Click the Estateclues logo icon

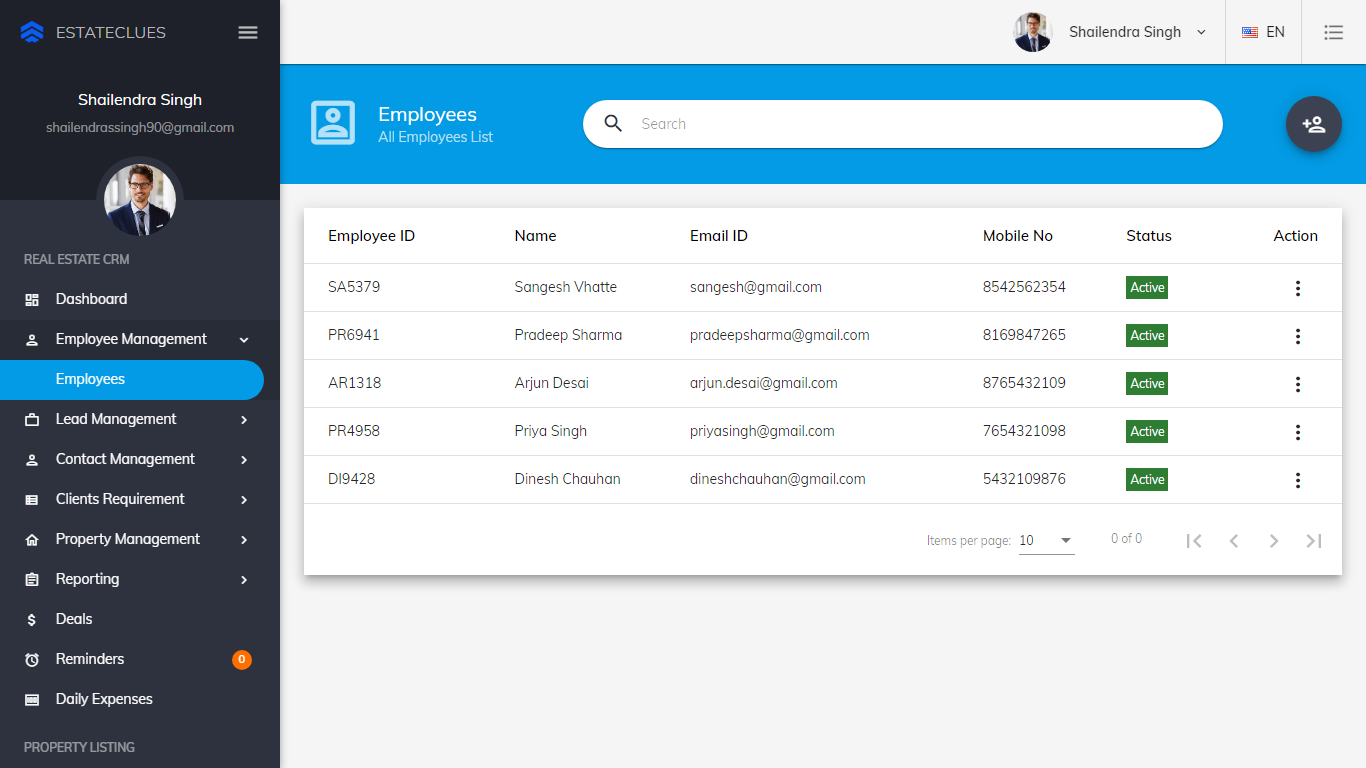[x=32, y=32]
